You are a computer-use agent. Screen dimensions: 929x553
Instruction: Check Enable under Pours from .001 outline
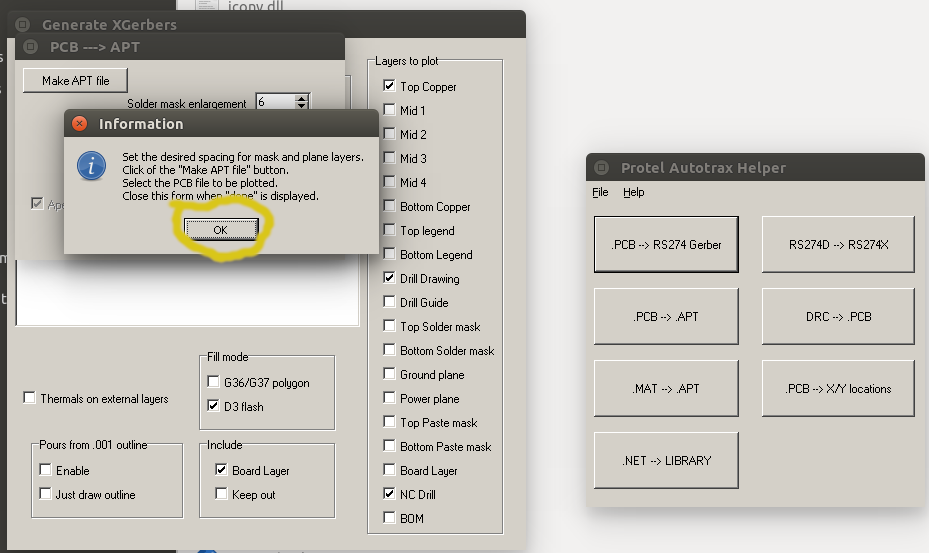tap(45, 469)
